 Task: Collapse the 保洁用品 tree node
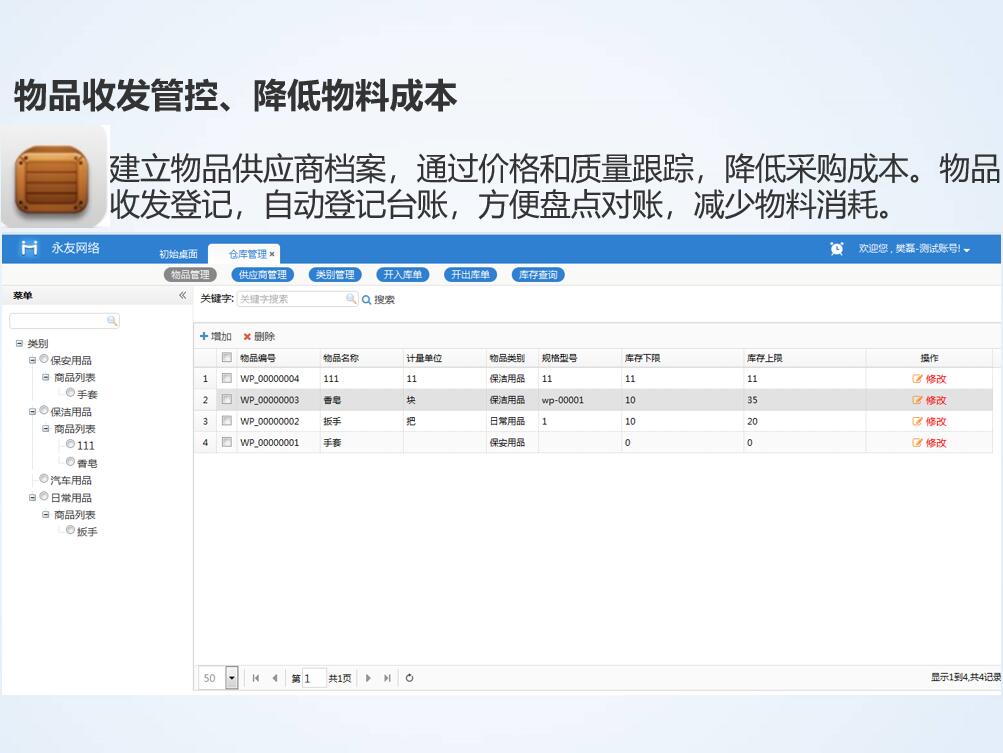33,411
